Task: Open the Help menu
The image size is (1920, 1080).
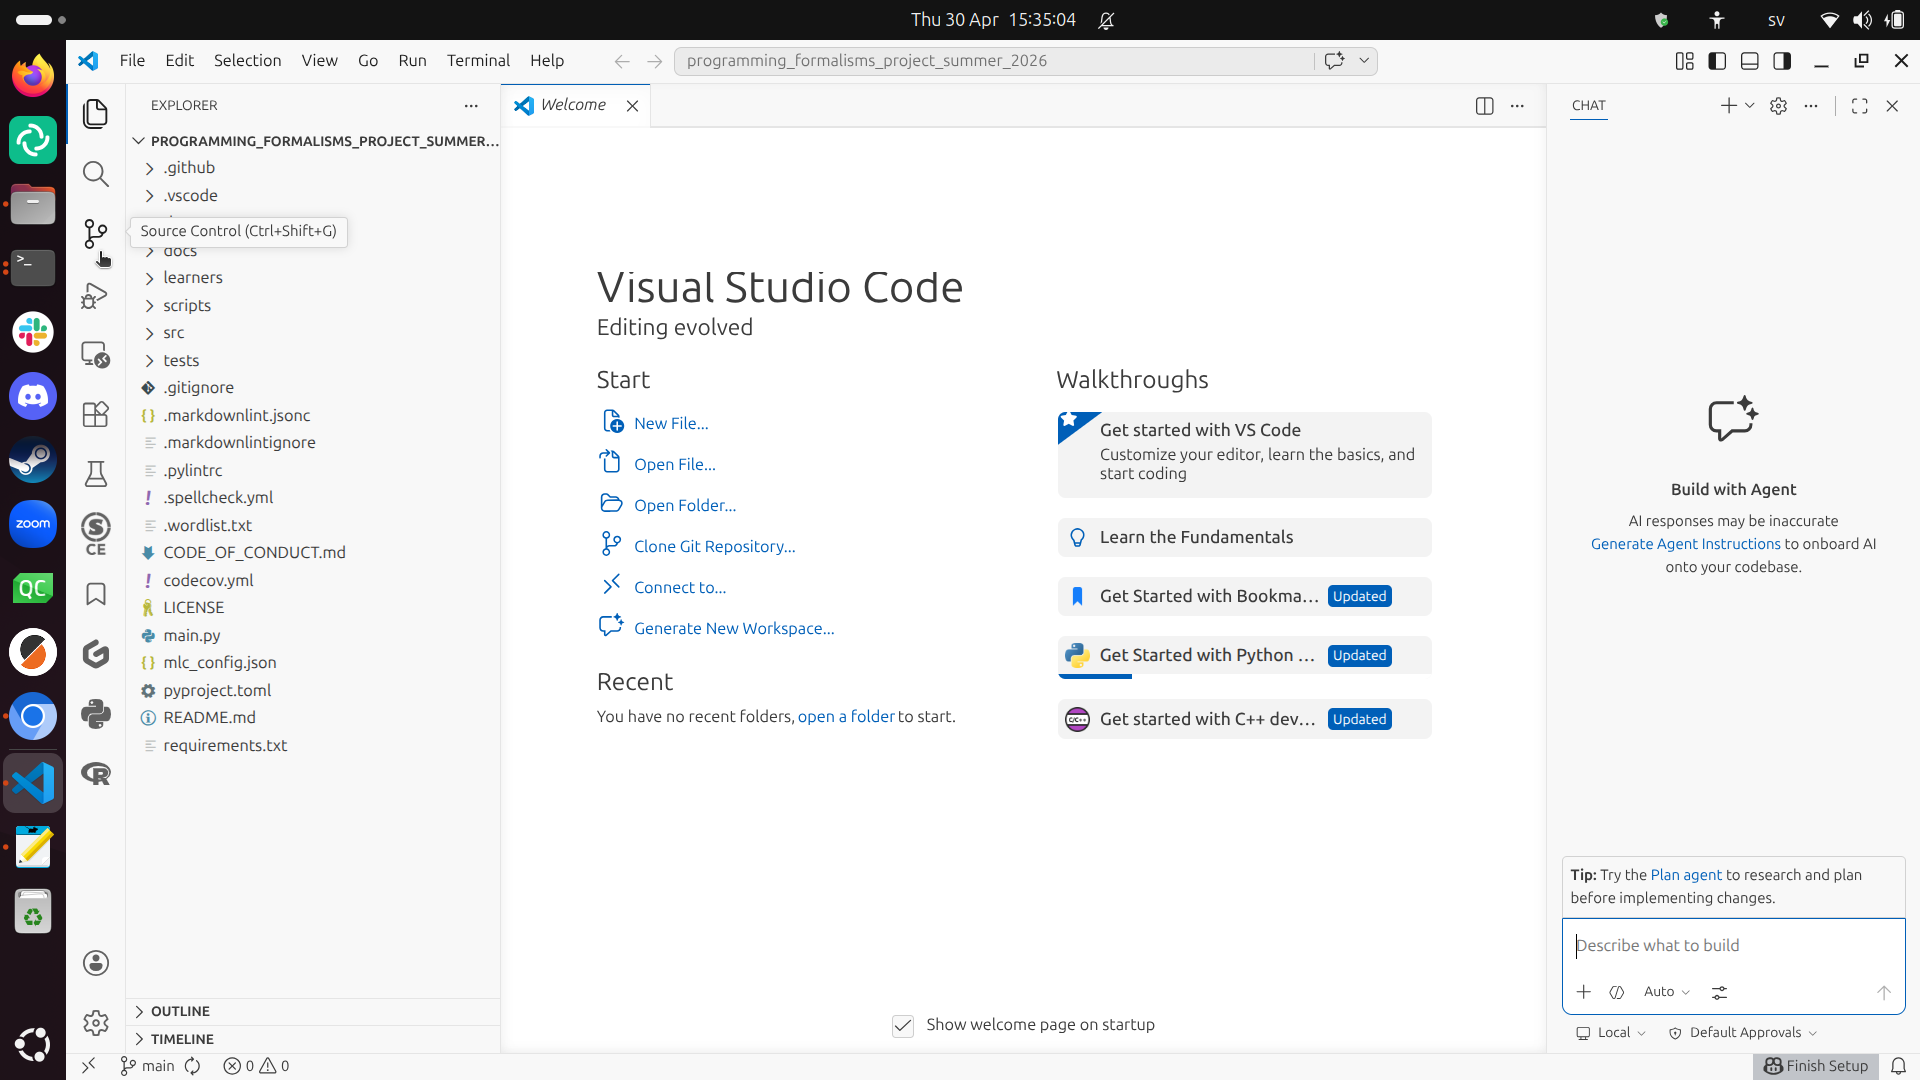Action: point(547,61)
